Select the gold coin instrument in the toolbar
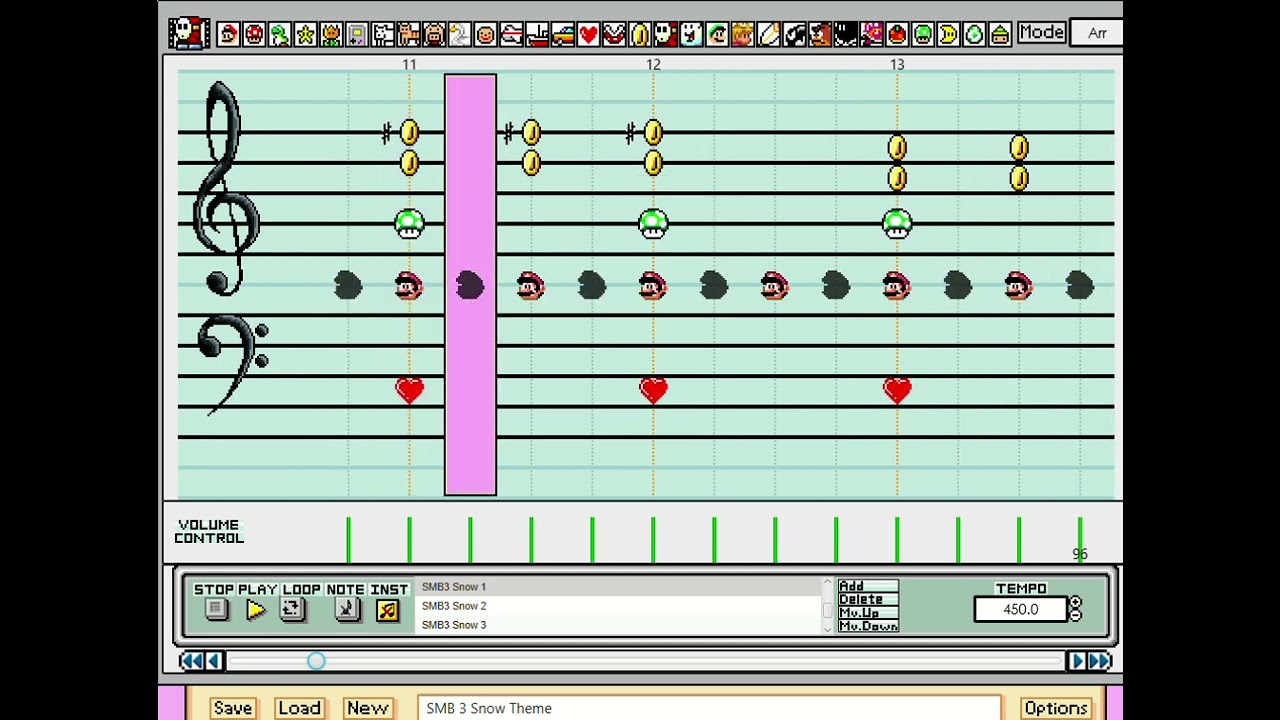Screen dimensions: 1280x720 click(x=639, y=35)
